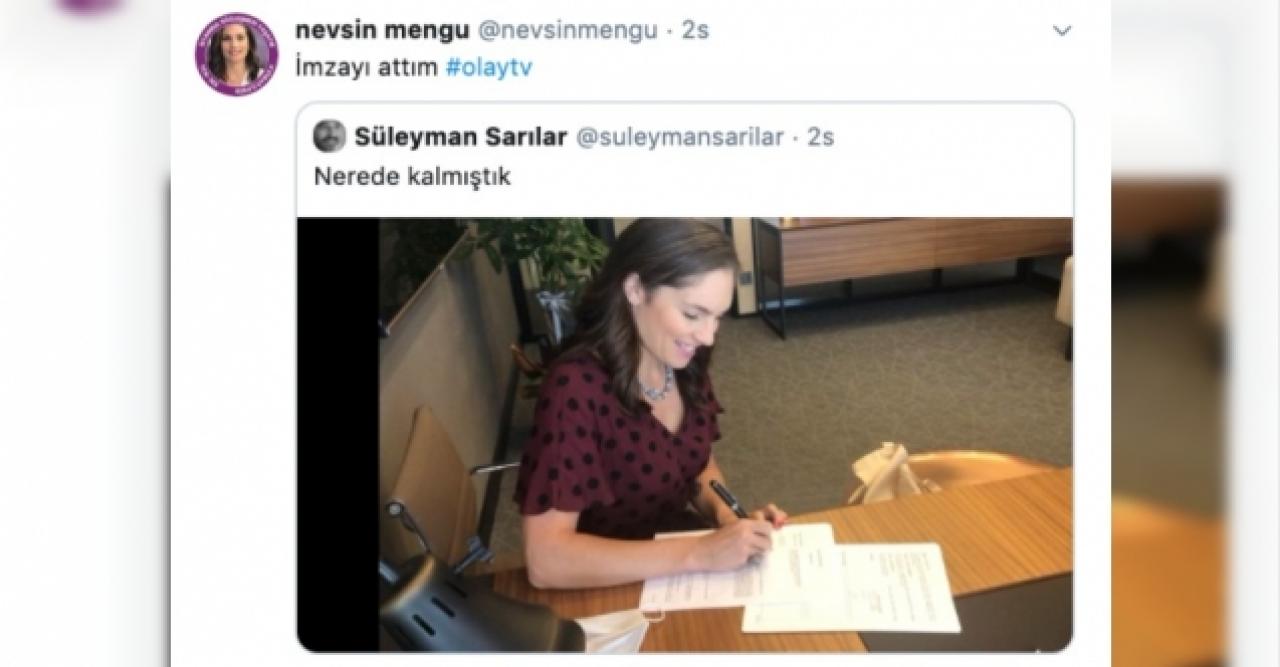Click the pen held in the photo
This screenshot has width=1280, height=667.
(x=728, y=499)
